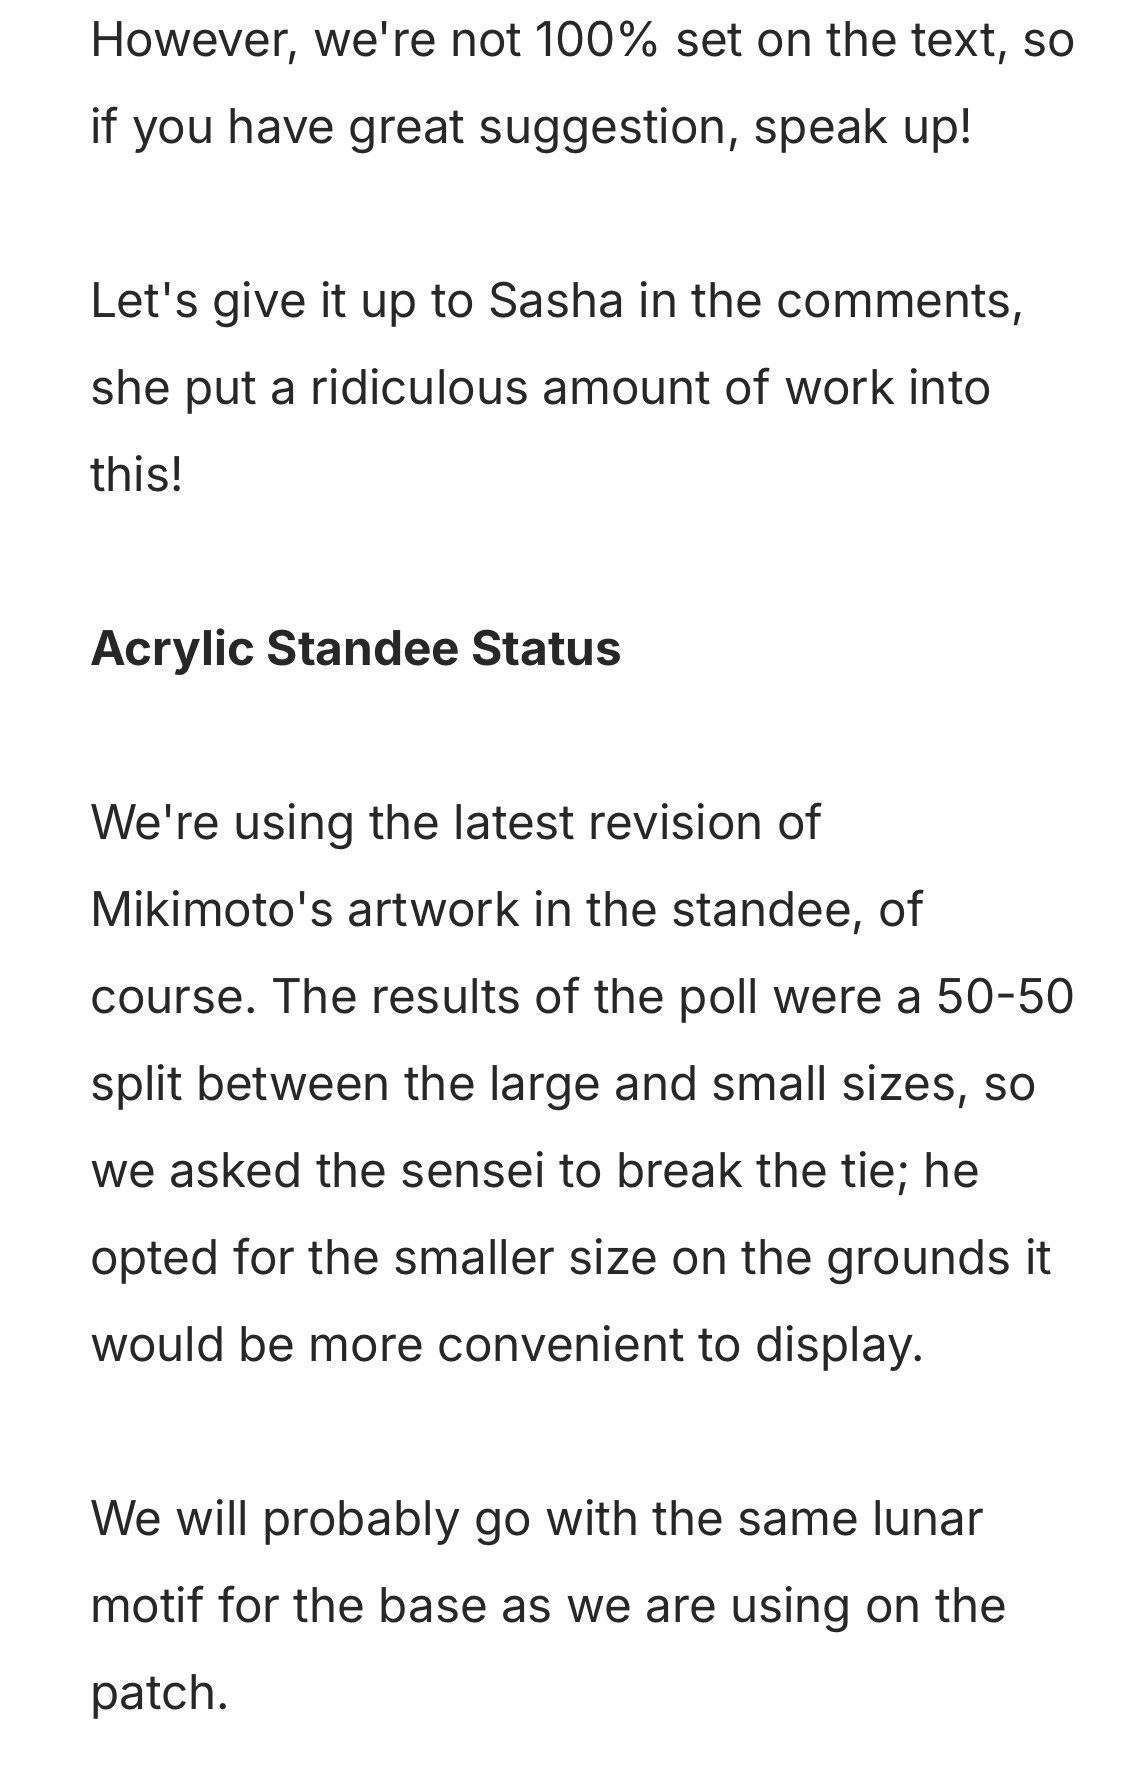The height and width of the screenshot is (1765, 1148).
Task: Click the "100%" text
Action: click(596, 40)
